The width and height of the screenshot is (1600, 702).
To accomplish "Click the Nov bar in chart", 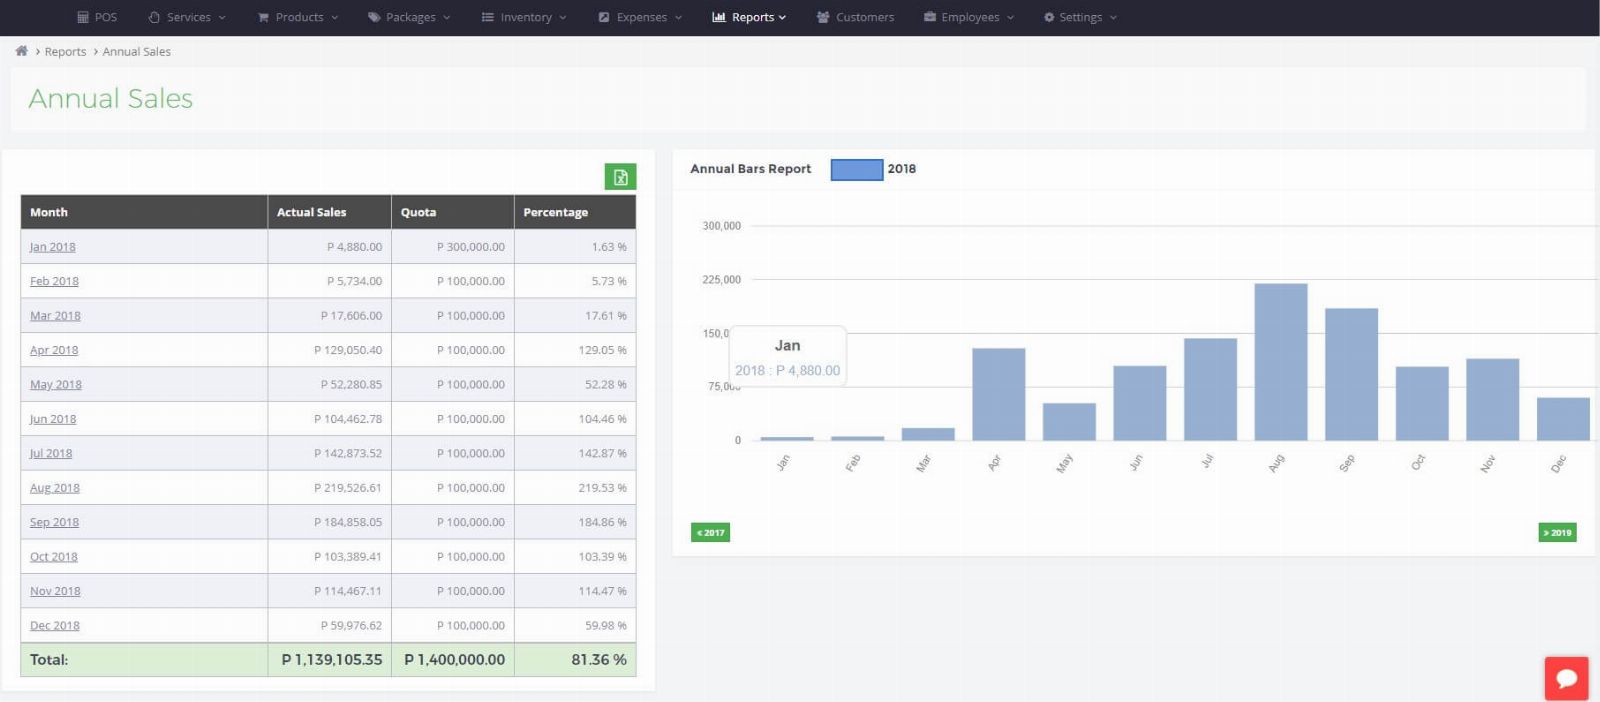I will pos(1492,399).
